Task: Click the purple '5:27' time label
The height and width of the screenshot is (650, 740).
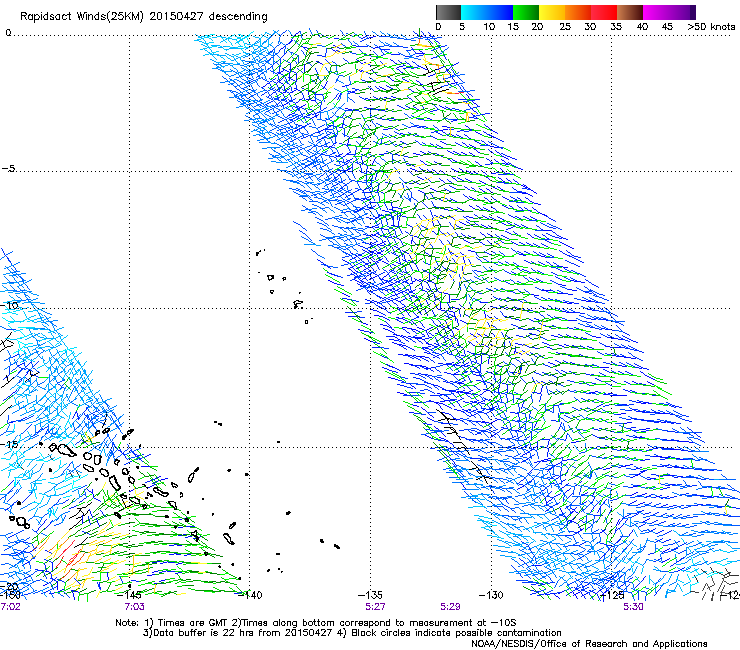Action: coord(375,607)
